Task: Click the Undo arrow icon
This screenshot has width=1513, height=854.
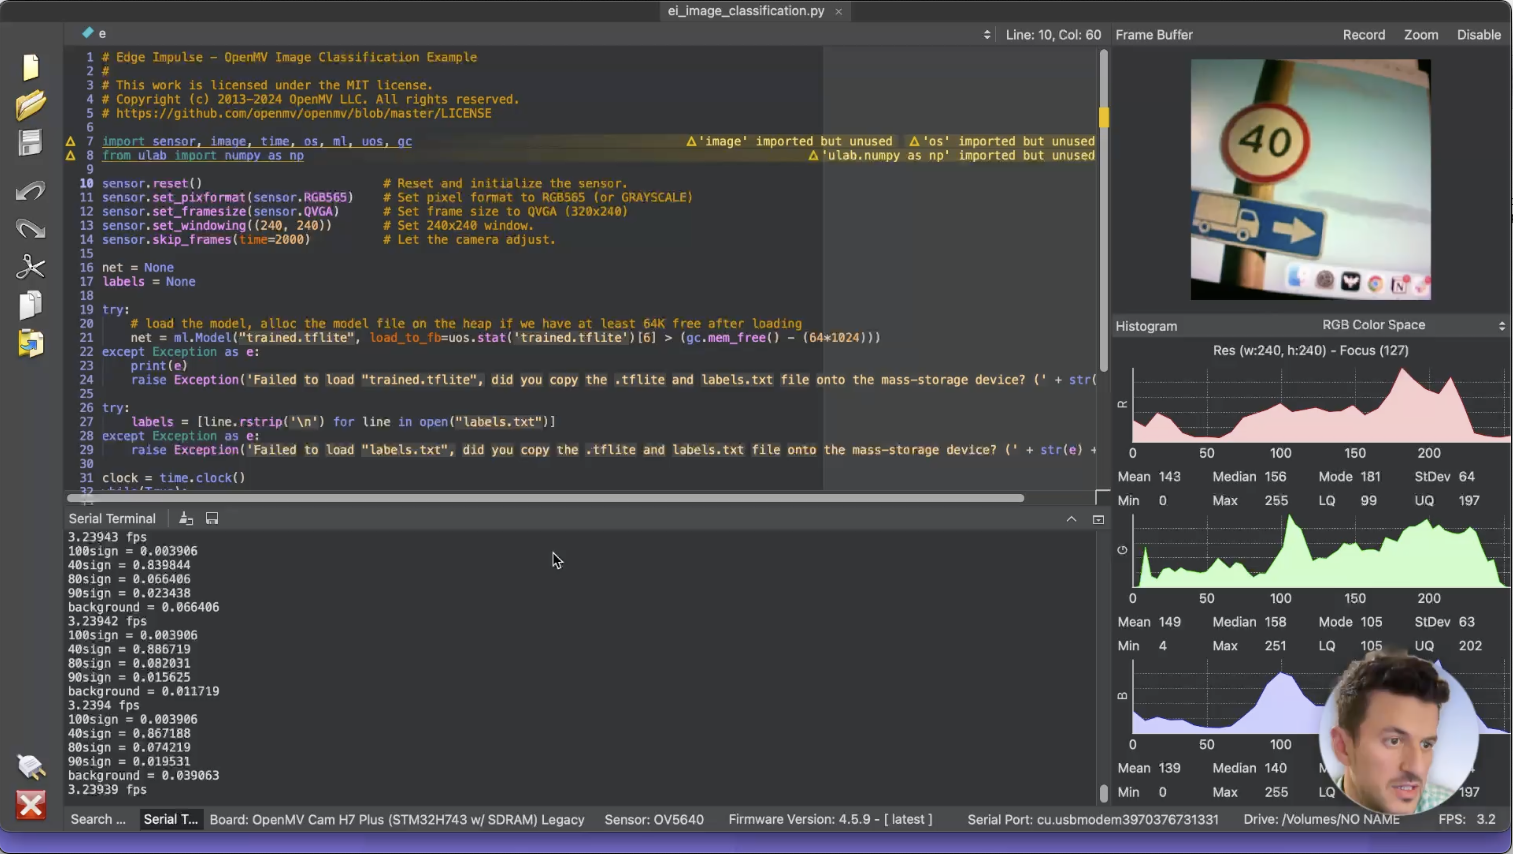Action: (30, 190)
